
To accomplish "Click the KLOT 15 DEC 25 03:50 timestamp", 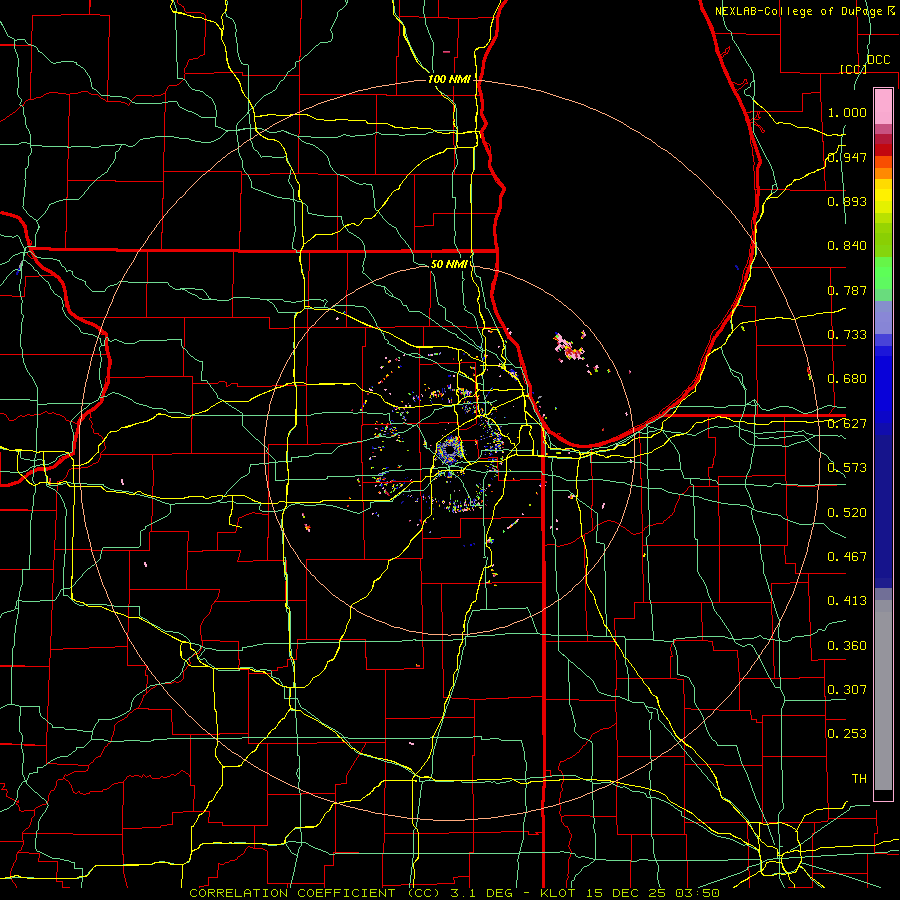I will pos(630,893).
